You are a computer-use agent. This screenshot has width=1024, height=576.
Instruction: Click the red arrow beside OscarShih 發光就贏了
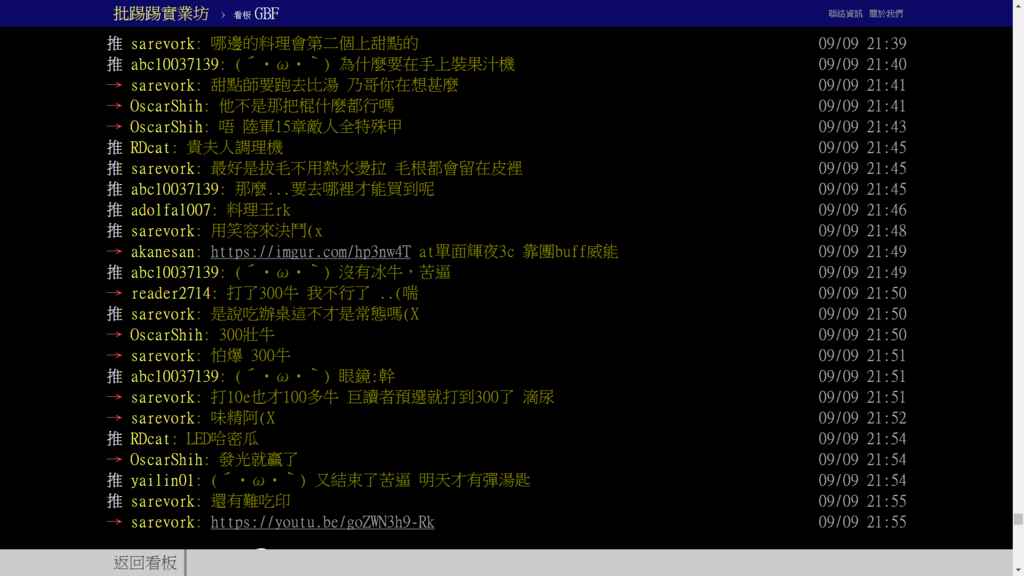tap(114, 460)
